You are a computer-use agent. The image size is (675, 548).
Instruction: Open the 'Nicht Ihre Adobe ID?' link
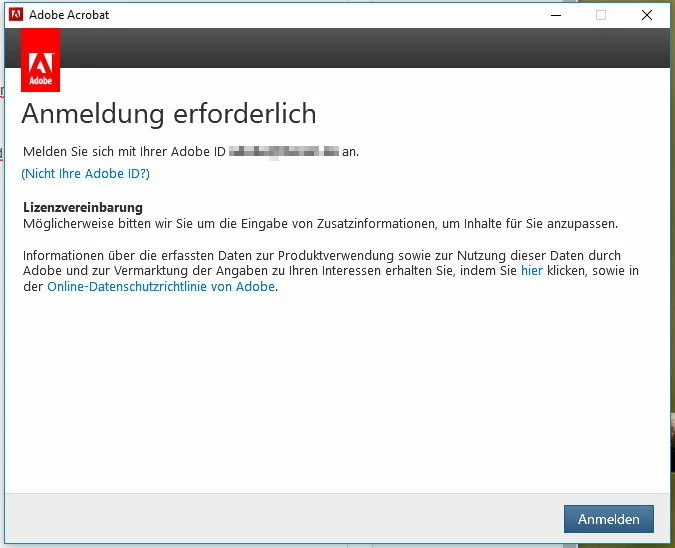86,173
